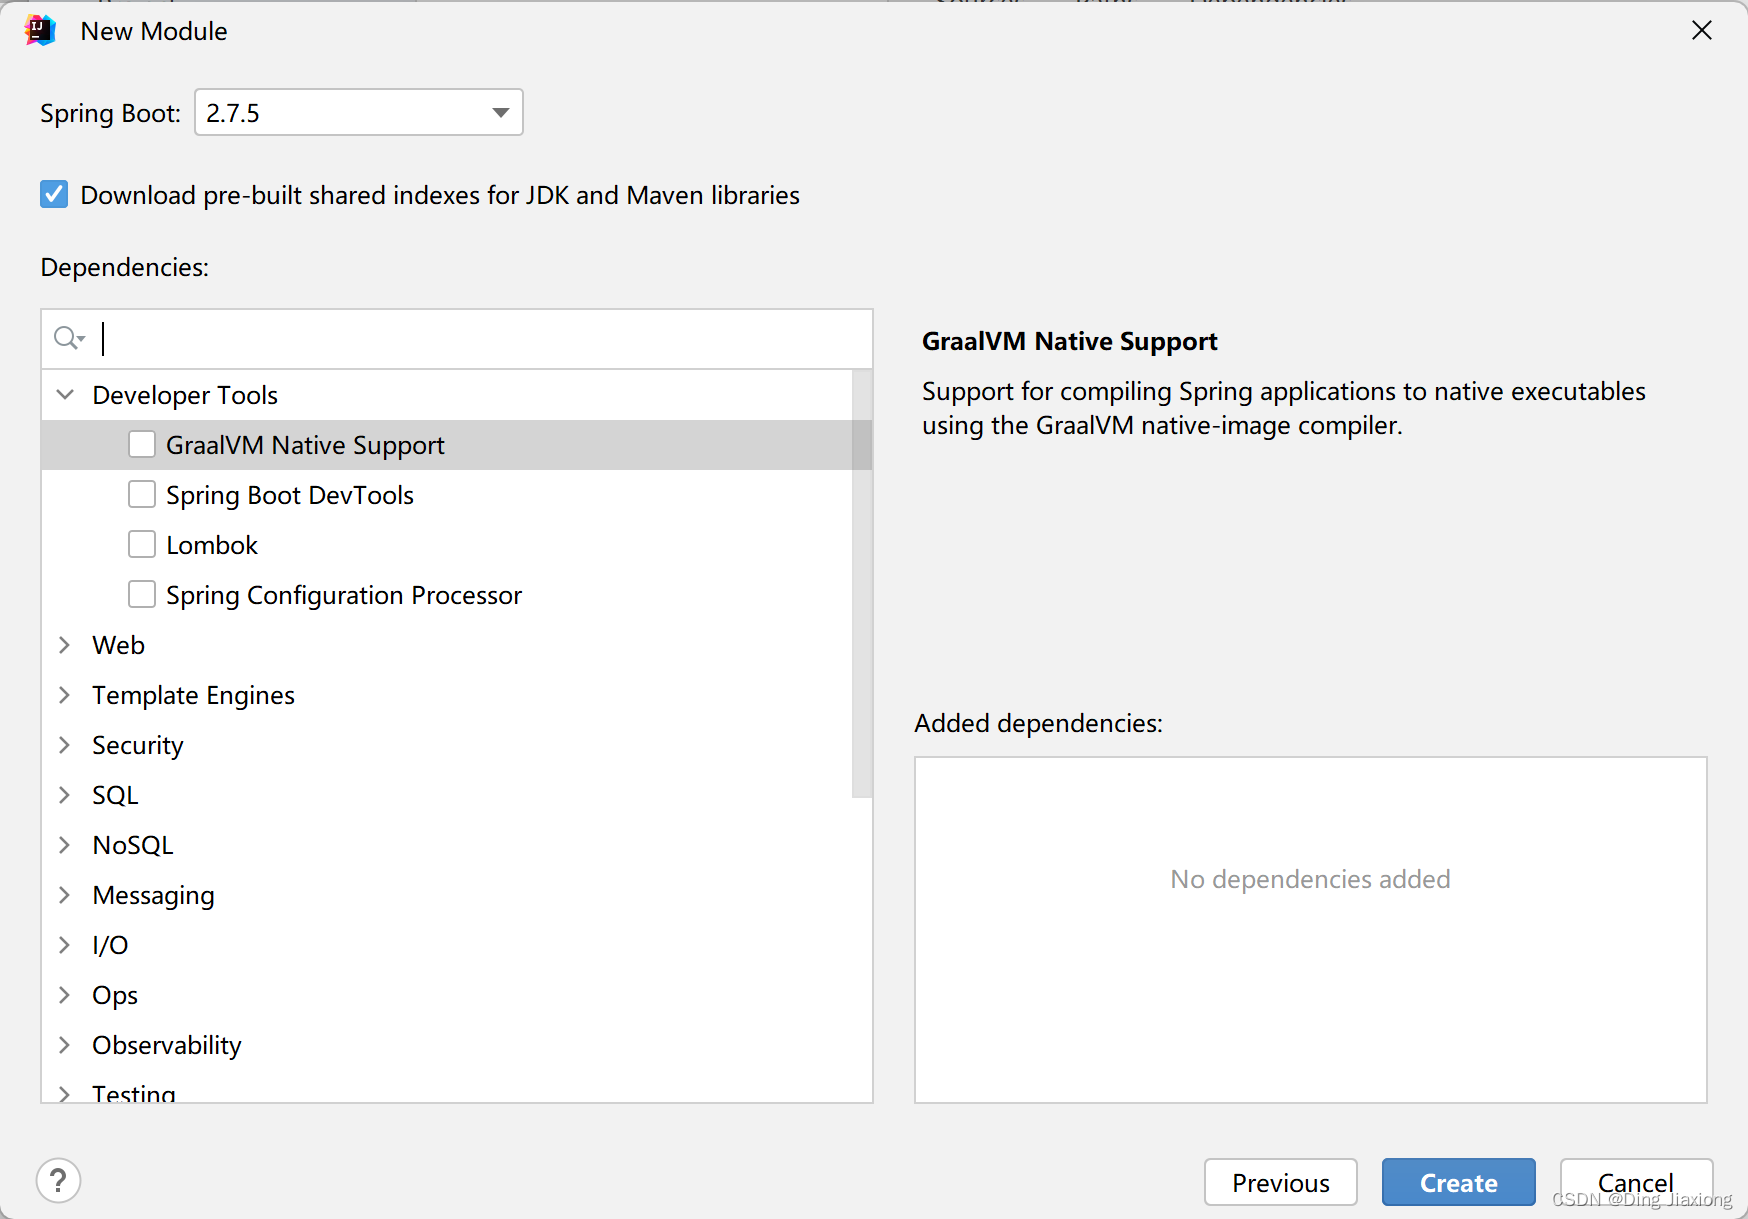Select the NoSQL tree label
Screen dimensions: 1748x1219
133,845
